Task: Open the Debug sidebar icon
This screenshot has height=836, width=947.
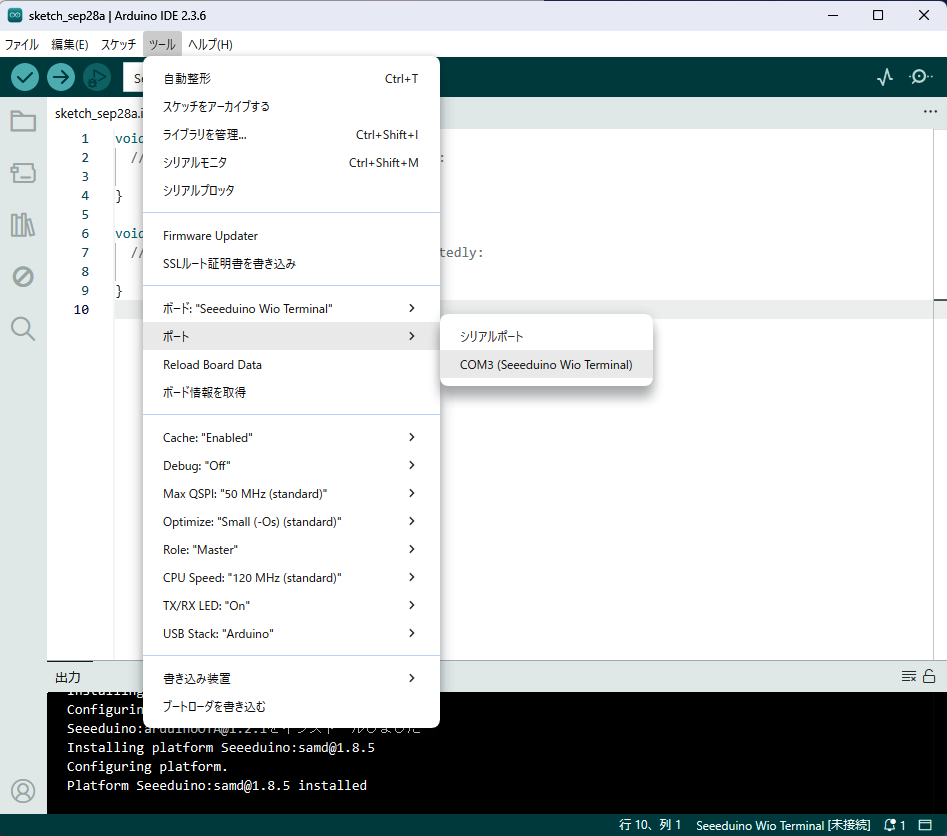Action: click(23, 277)
